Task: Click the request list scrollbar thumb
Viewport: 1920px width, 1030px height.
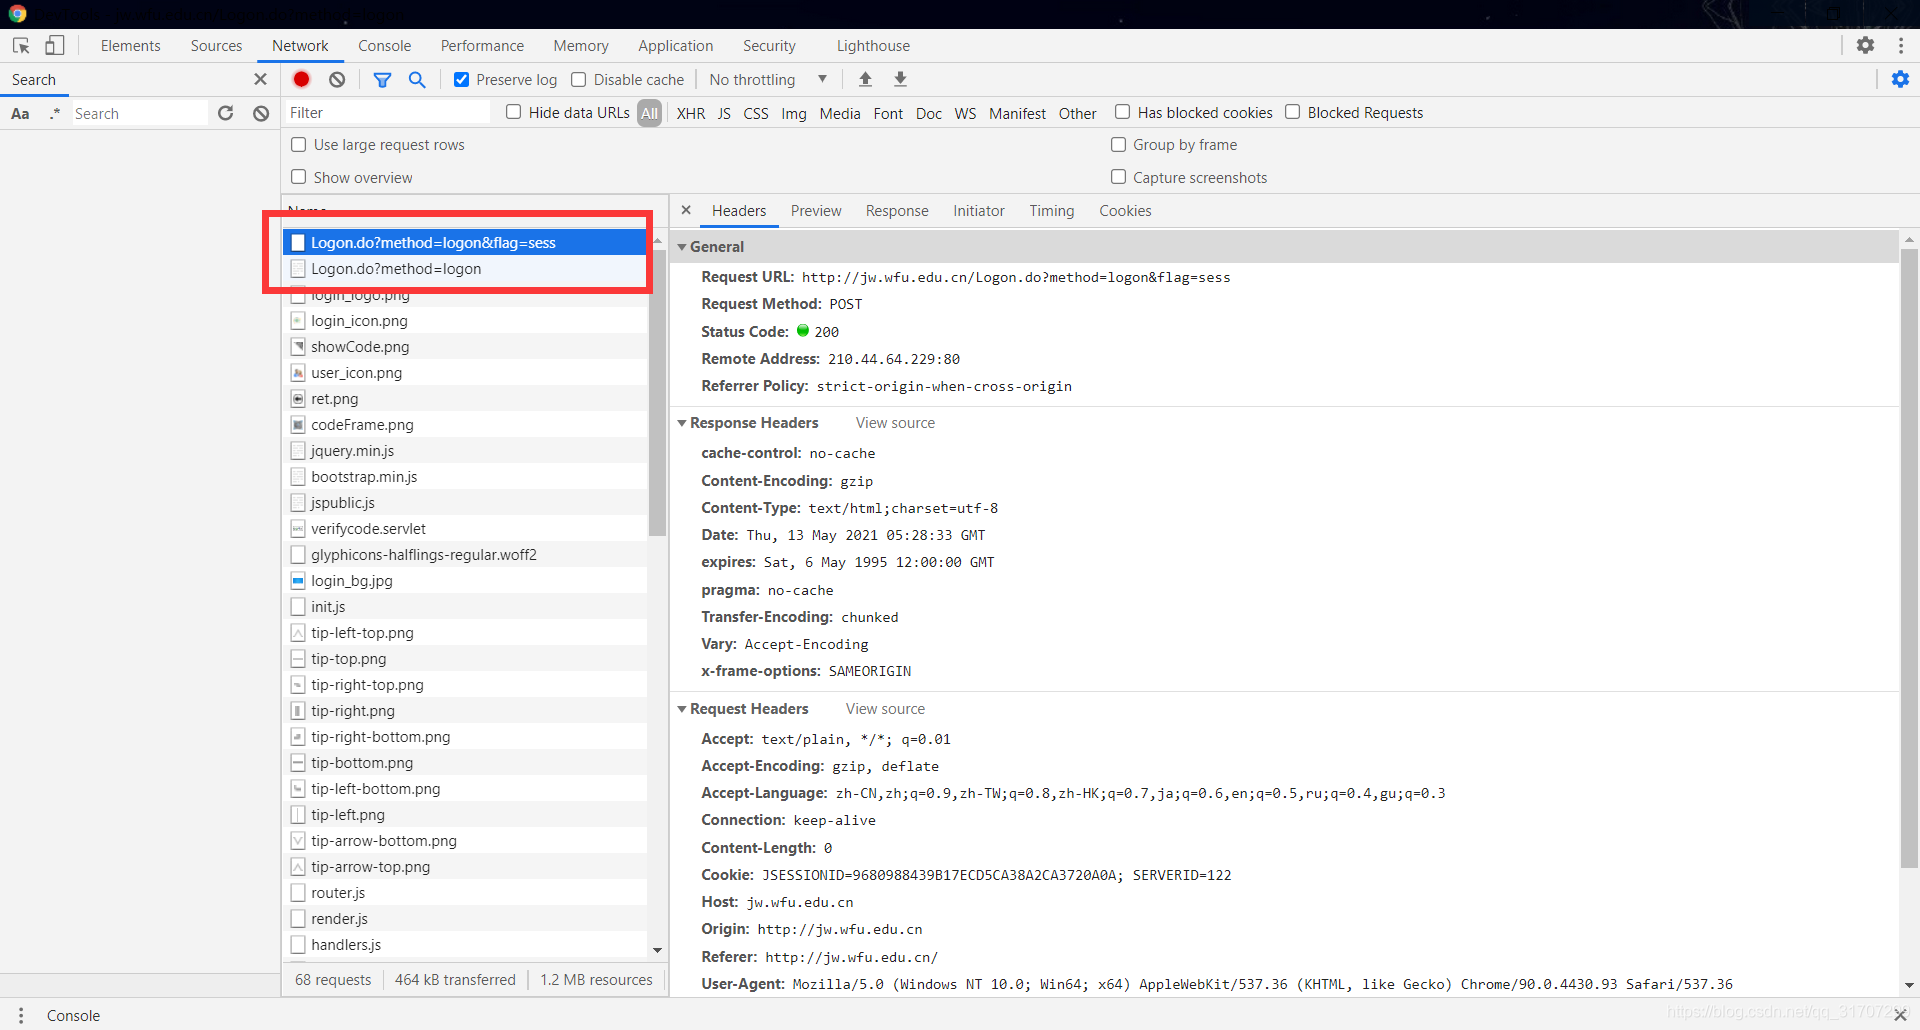Action: tap(657, 392)
